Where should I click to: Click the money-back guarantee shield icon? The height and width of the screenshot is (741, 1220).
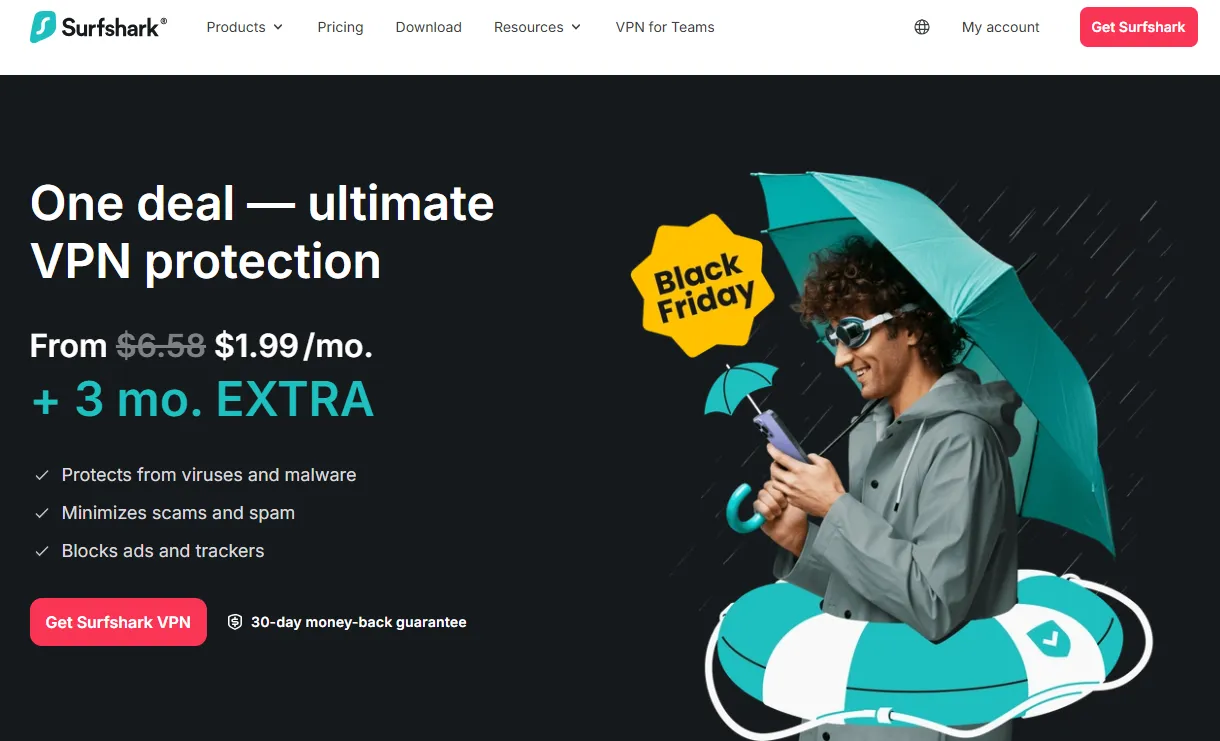(x=235, y=622)
